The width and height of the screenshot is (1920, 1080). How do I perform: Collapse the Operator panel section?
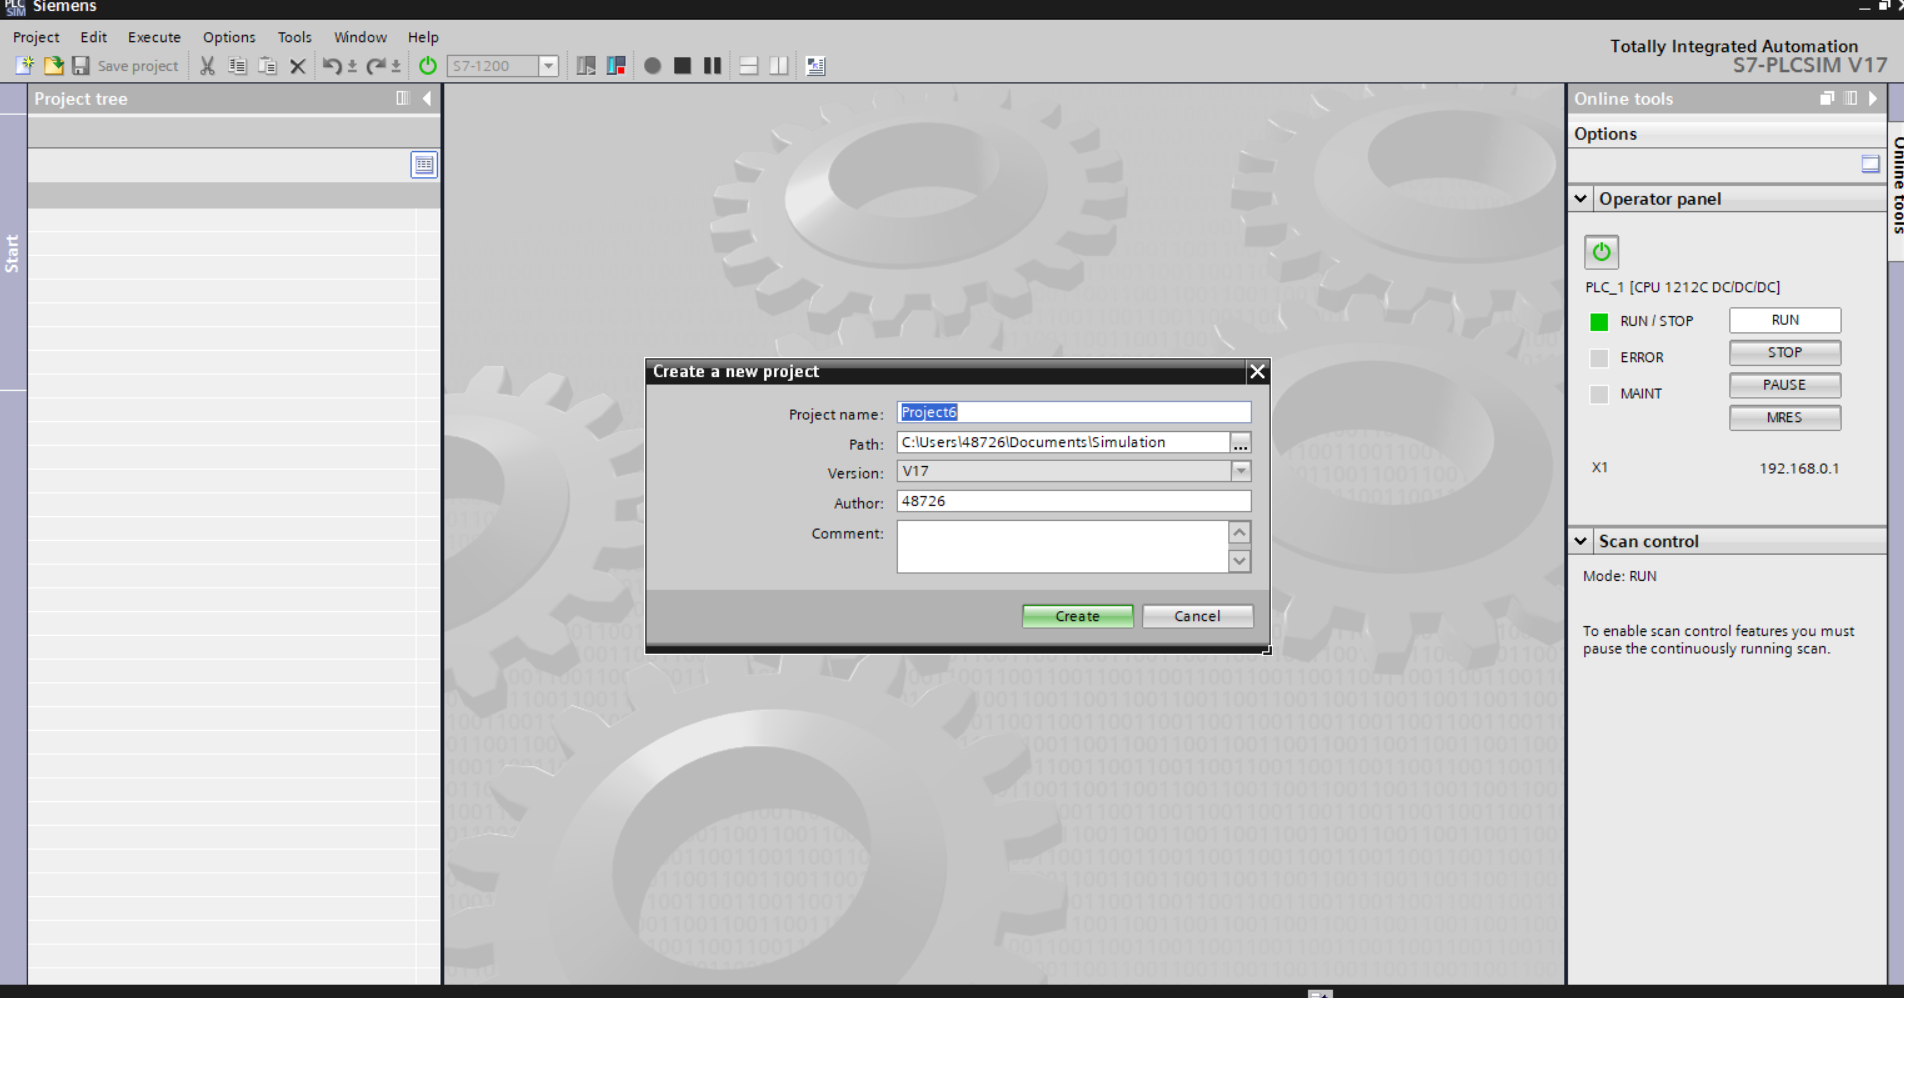point(1580,198)
